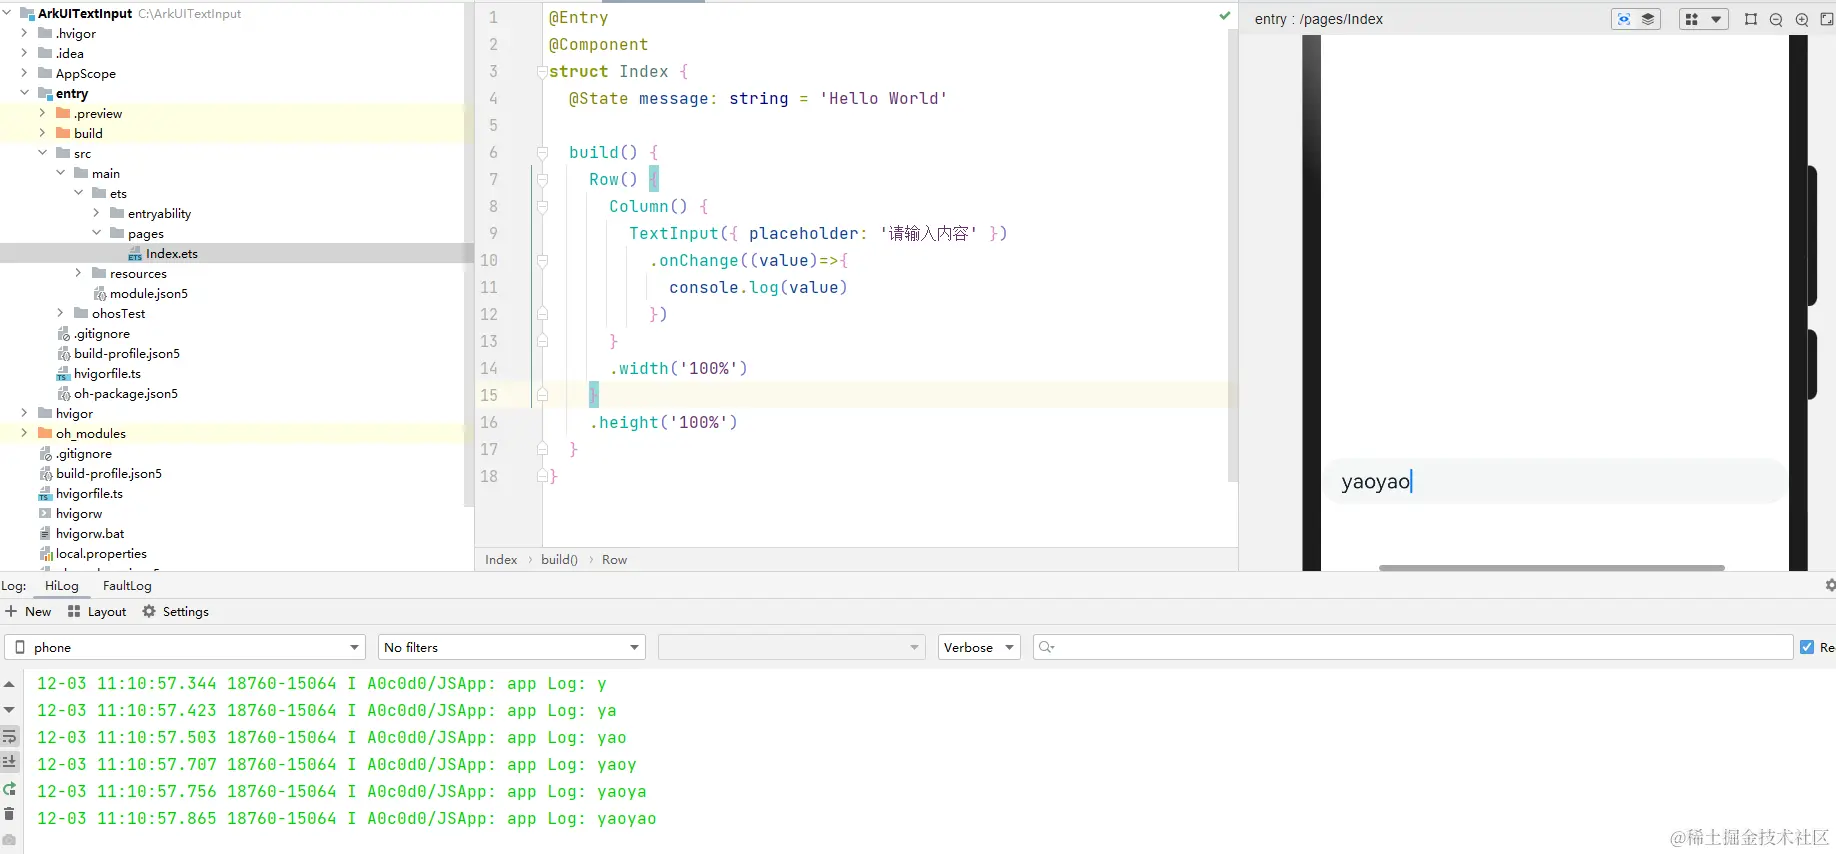Collapse the ArkUITextInput project root

pos(7,13)
